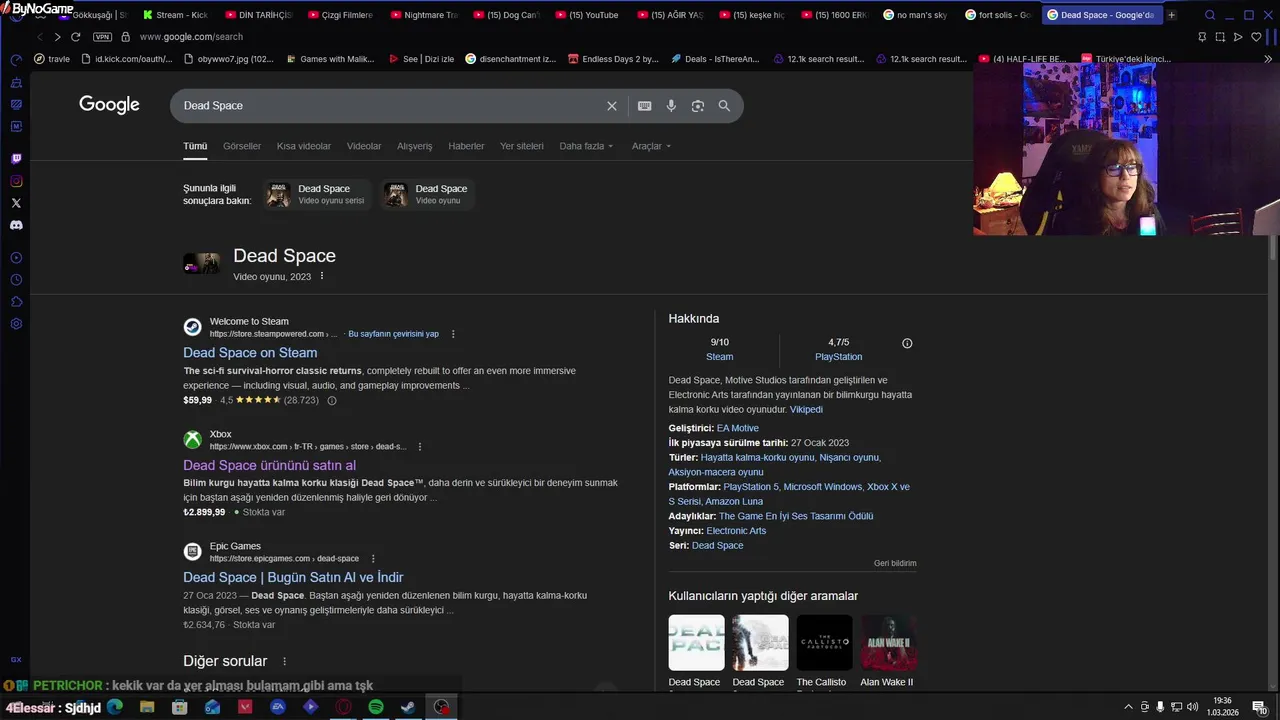Open Dead Space ürününü satın al result
The width and height of the screenshot is (1280, 720).
pyautogui.click(x=269, y=465)
